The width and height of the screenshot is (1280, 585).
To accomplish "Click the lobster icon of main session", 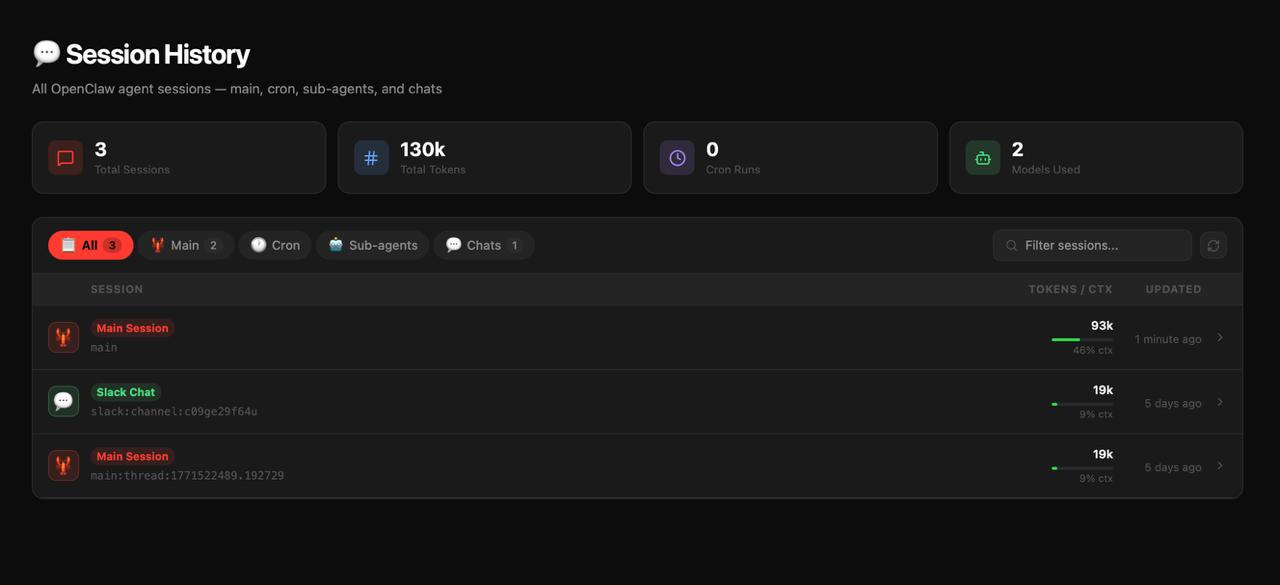I will point(64,337).
